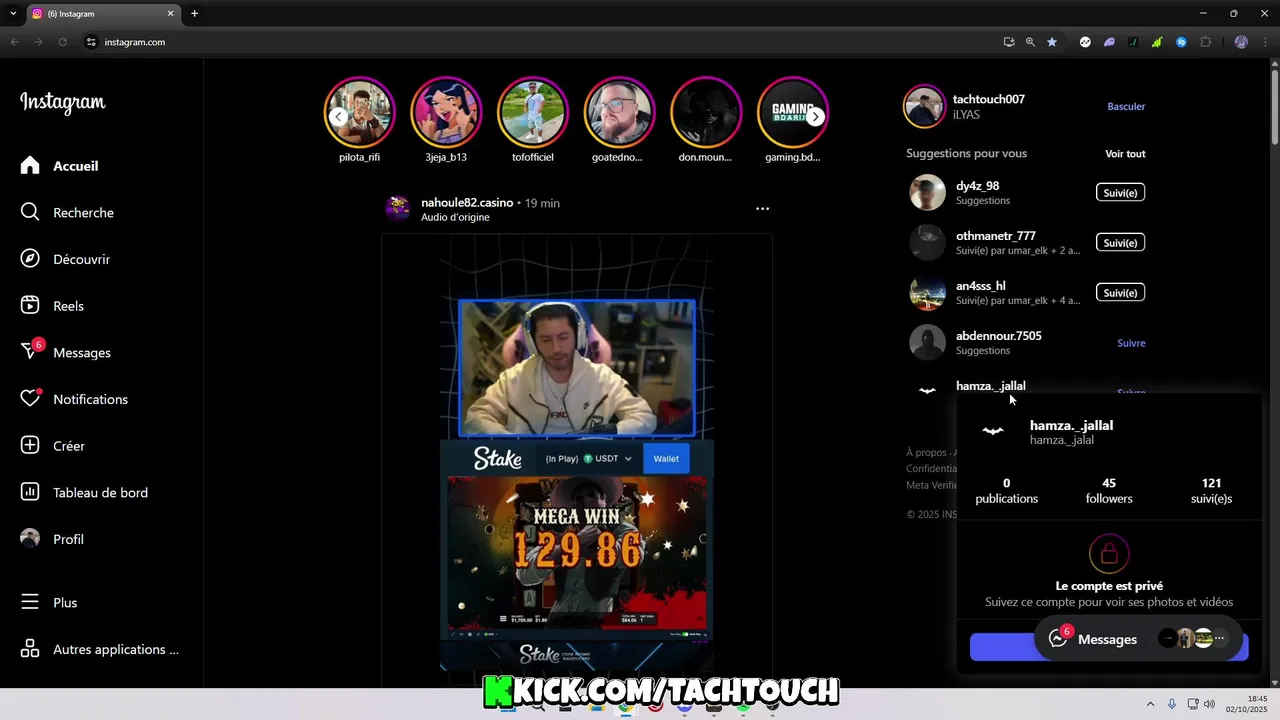Open othmanetr_777 profile
The width and height of the screenshot is (1280, 720).
pos(995,236)
